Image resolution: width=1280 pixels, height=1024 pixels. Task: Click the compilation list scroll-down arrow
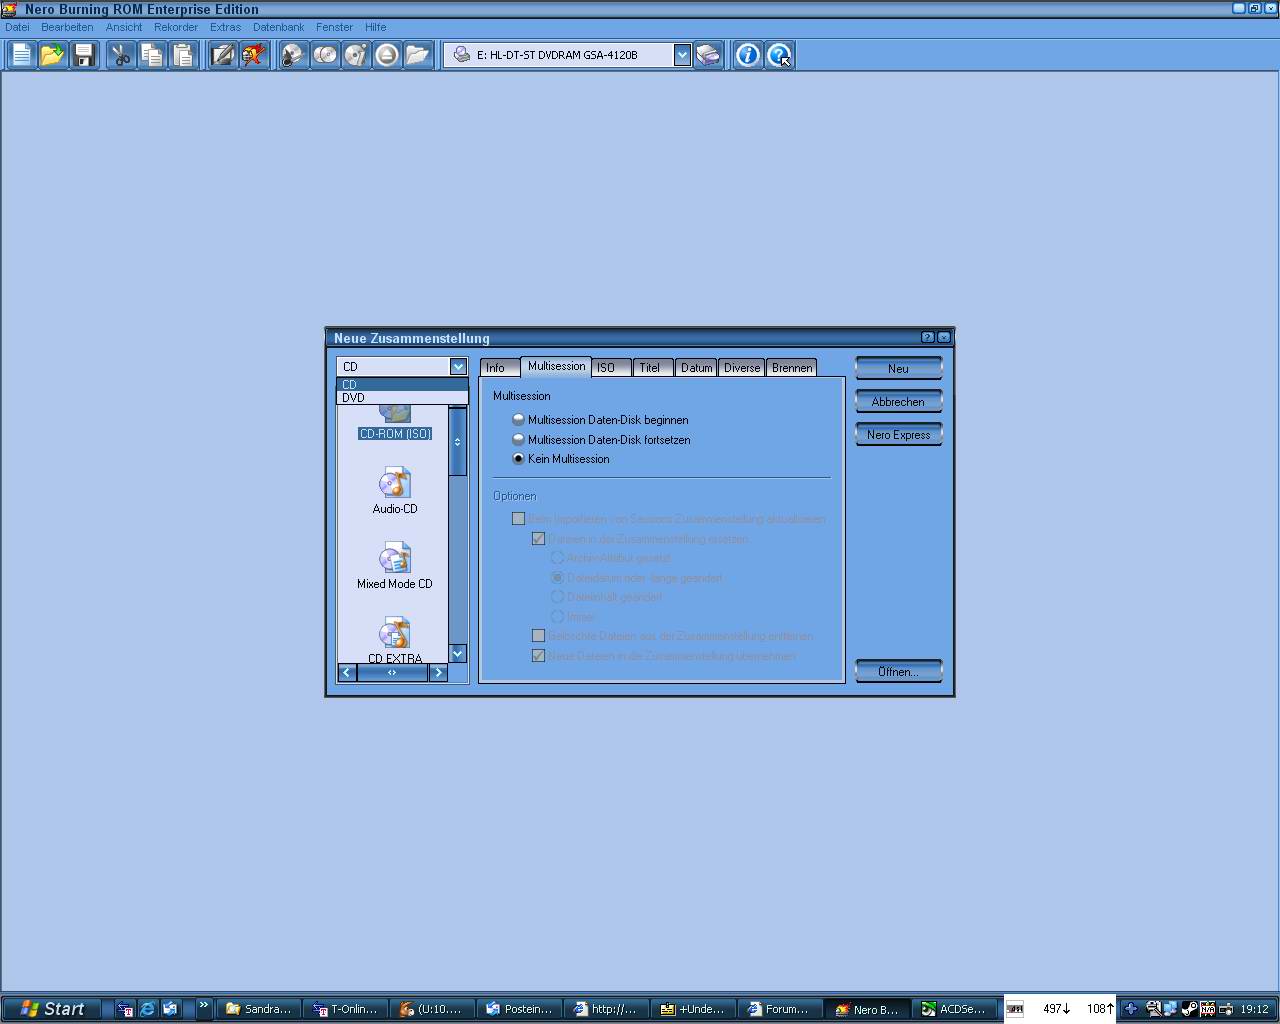458,654
